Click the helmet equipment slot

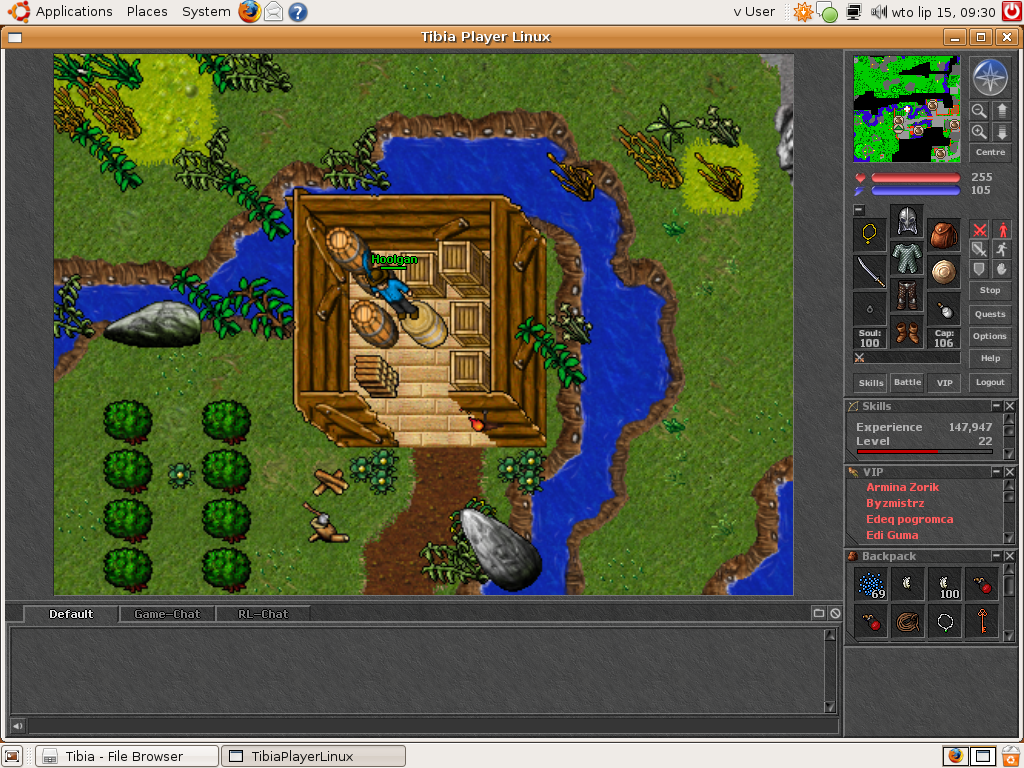point(907,221)
